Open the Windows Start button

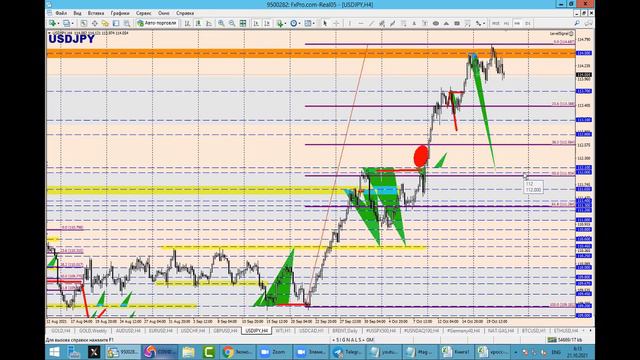point(54,352)
